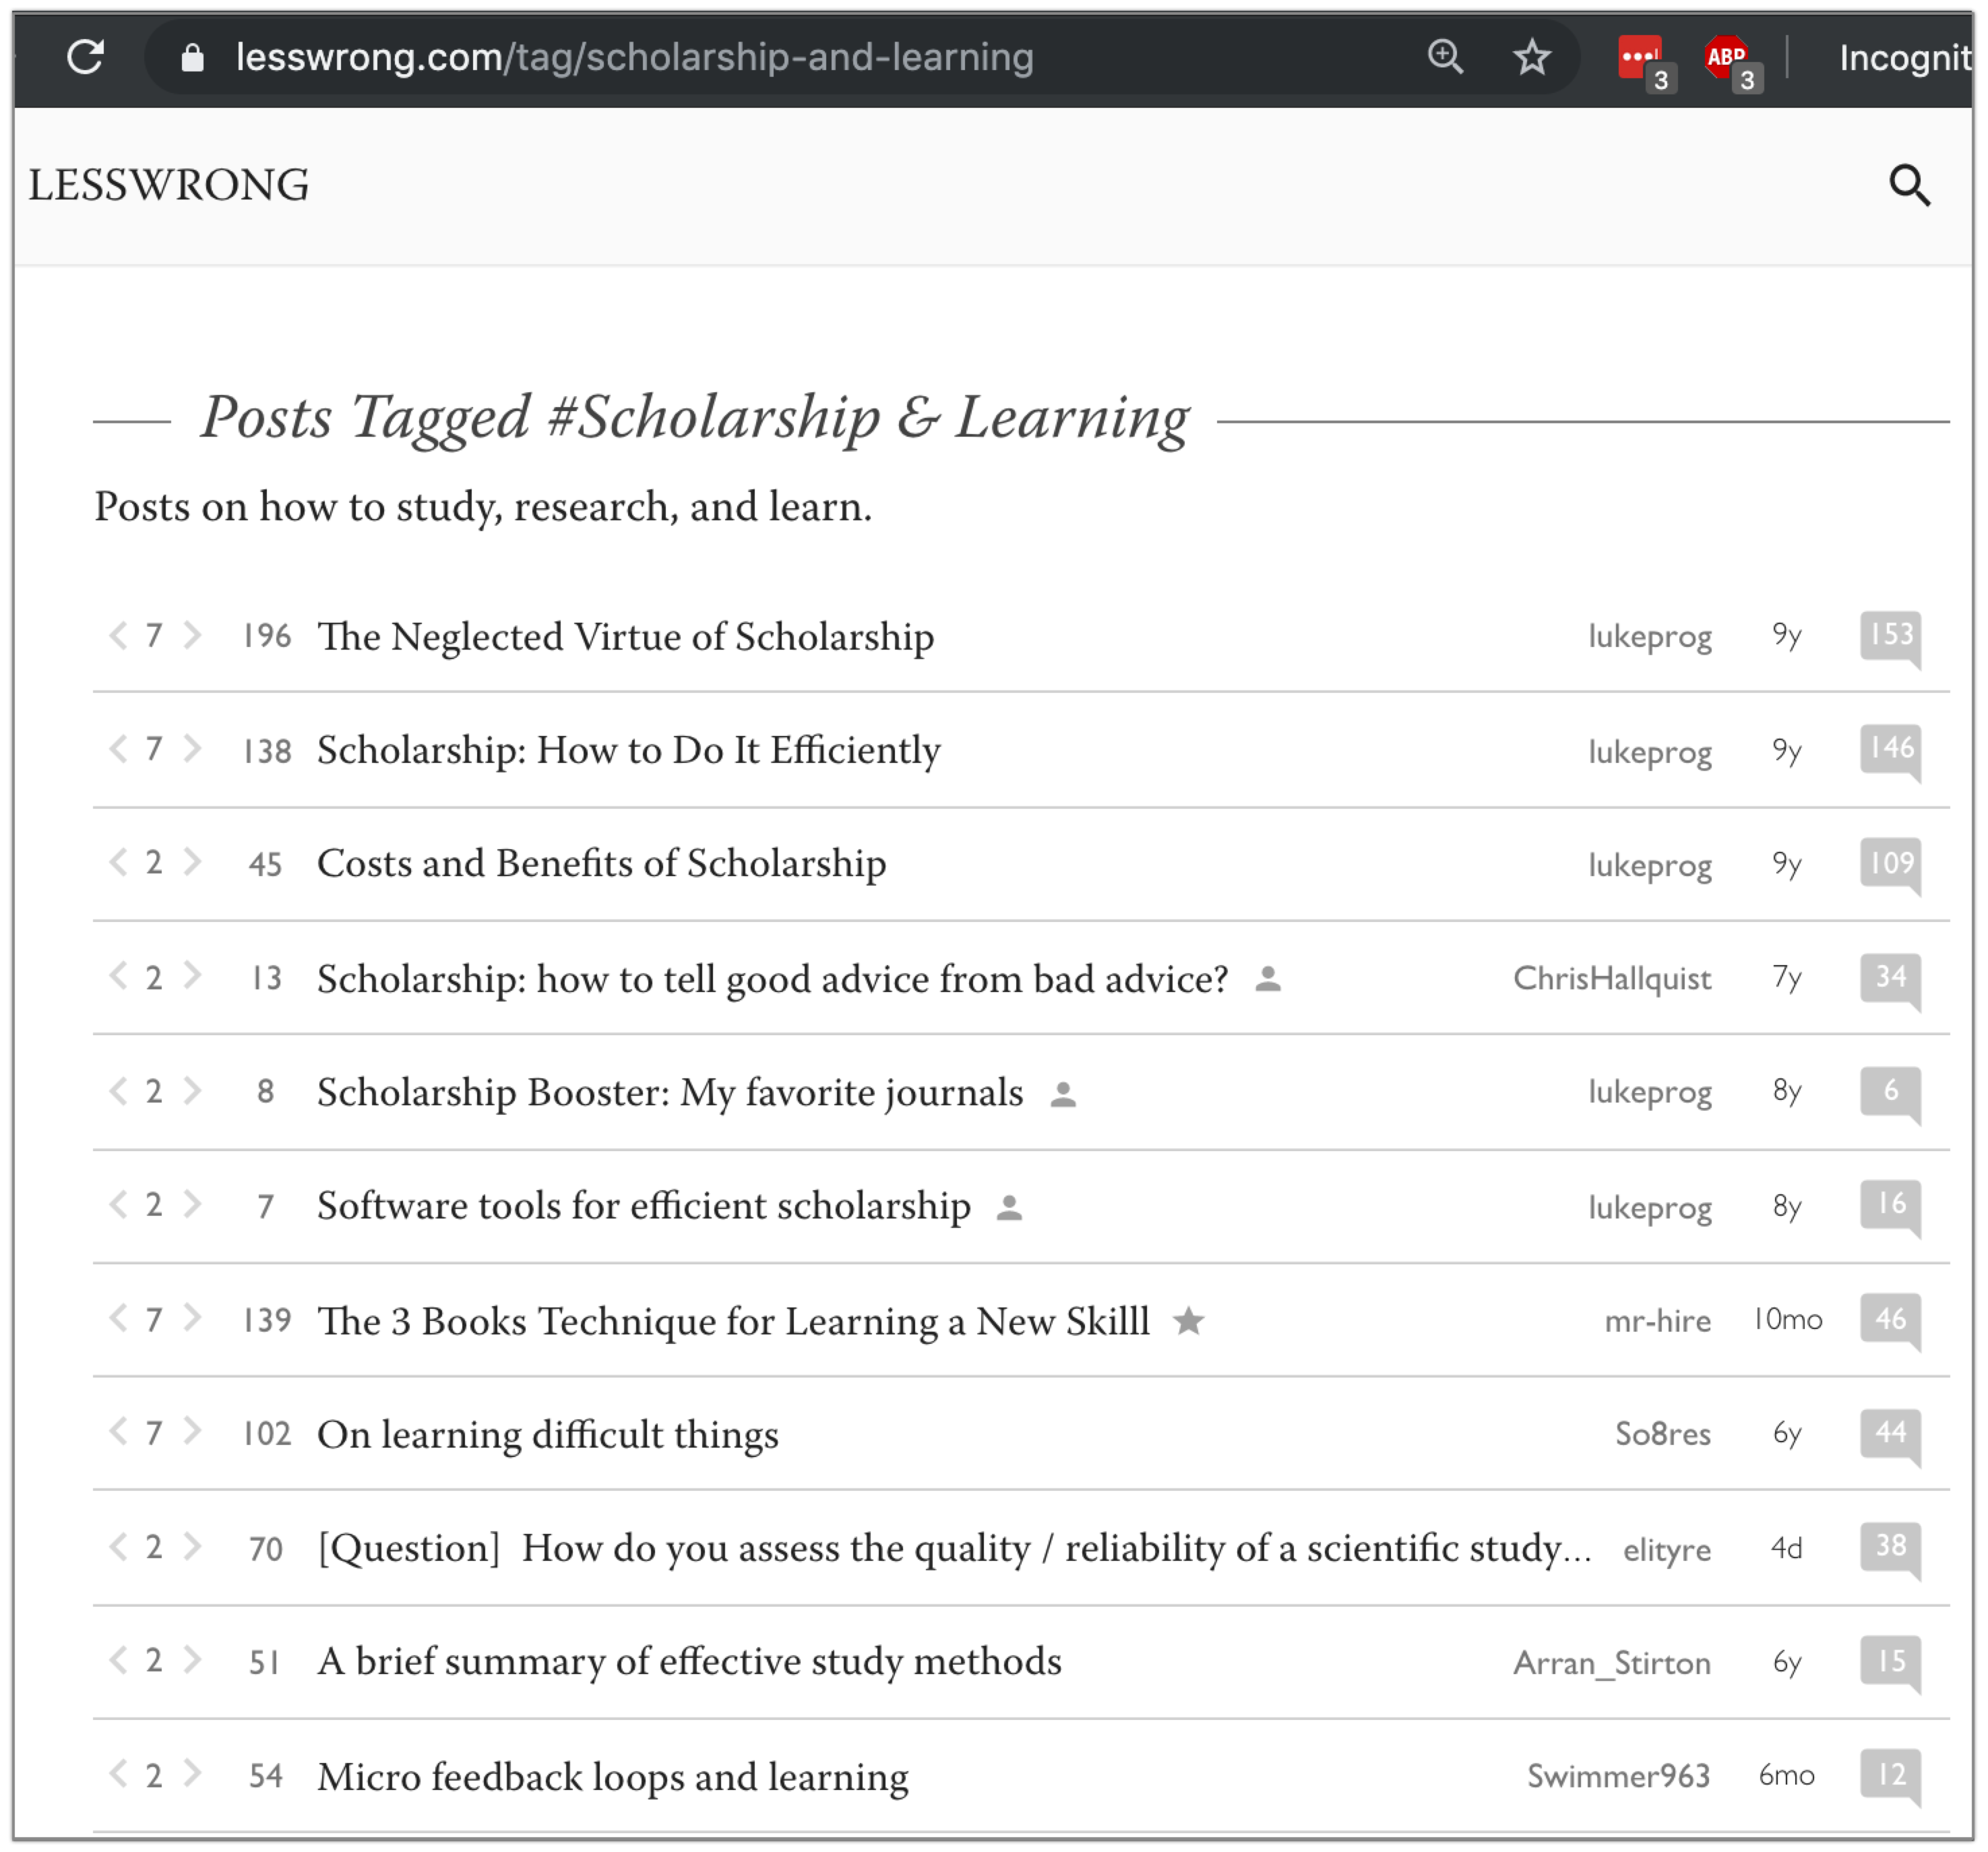Image resolution: width=1988 pixels, height=1852 pixels.
Task: Open comments on Micro feedback loops and learning
Action: (x=1890, y=1777)
